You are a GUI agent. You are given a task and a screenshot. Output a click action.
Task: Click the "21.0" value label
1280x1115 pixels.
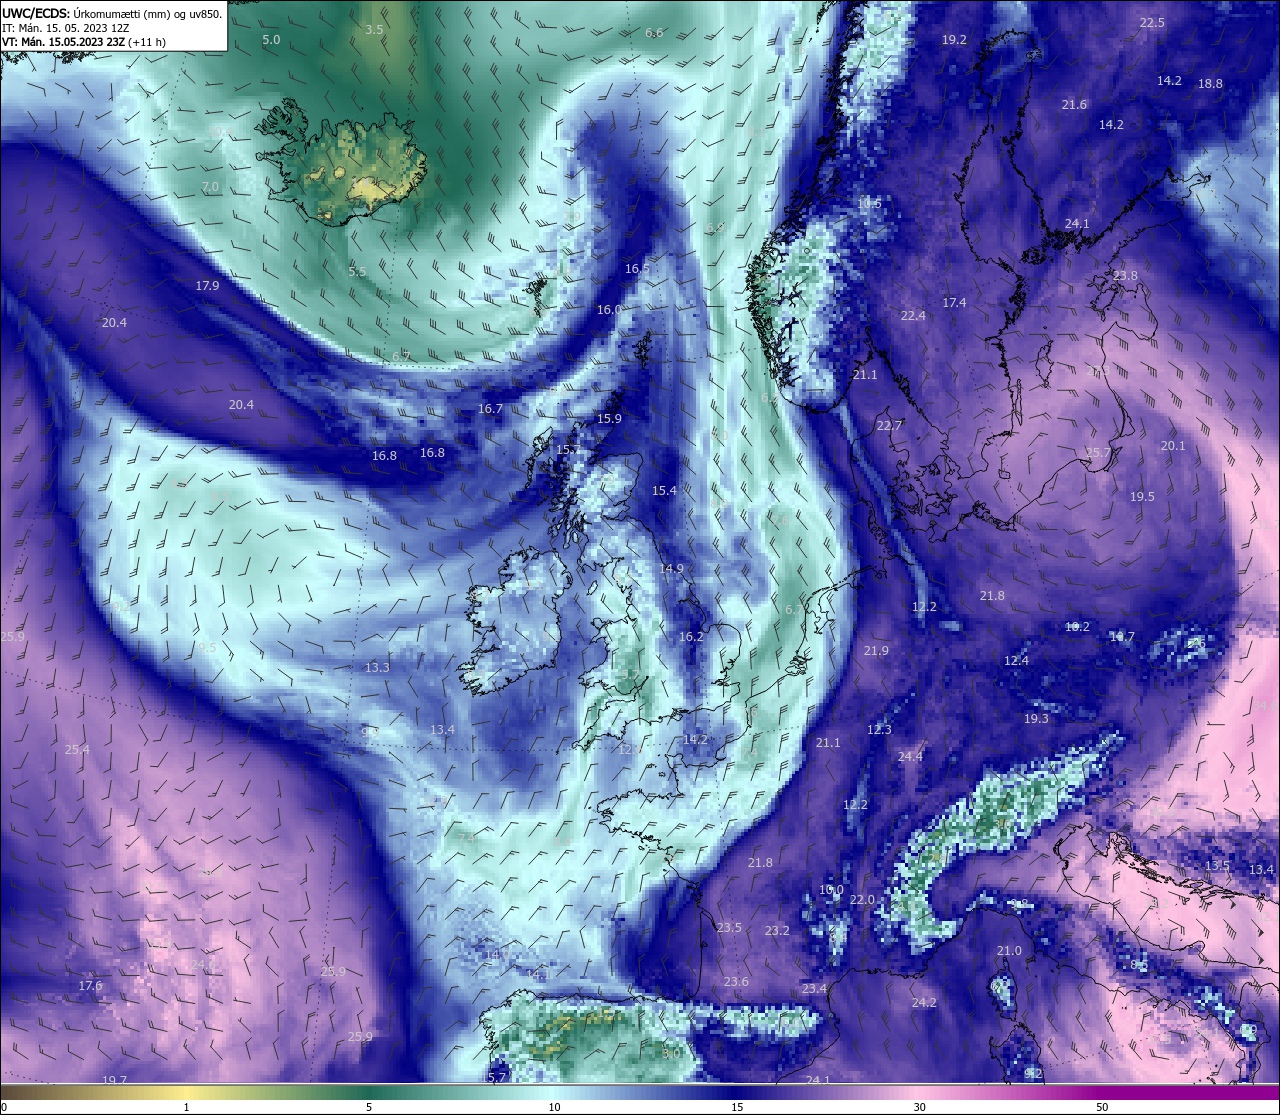tap(1009, 952)
